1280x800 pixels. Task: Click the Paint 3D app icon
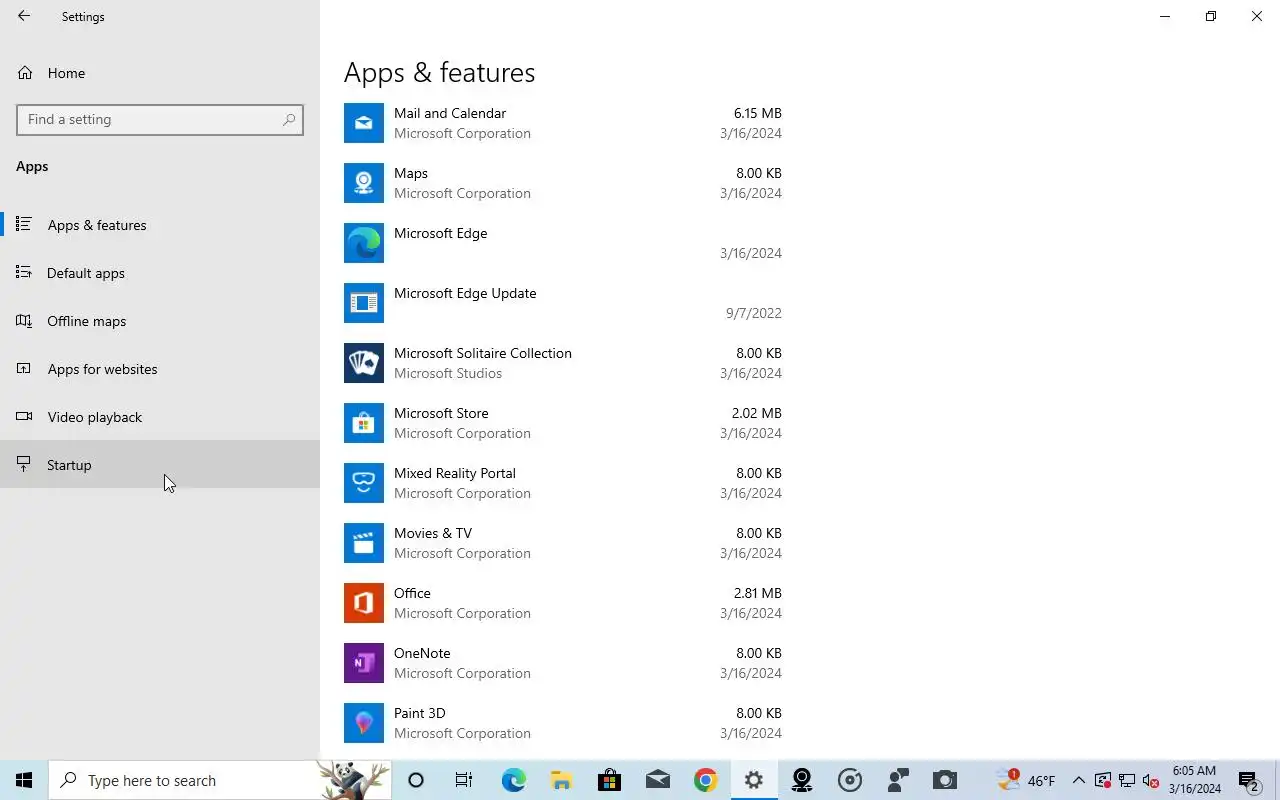(x=364, y=723)
